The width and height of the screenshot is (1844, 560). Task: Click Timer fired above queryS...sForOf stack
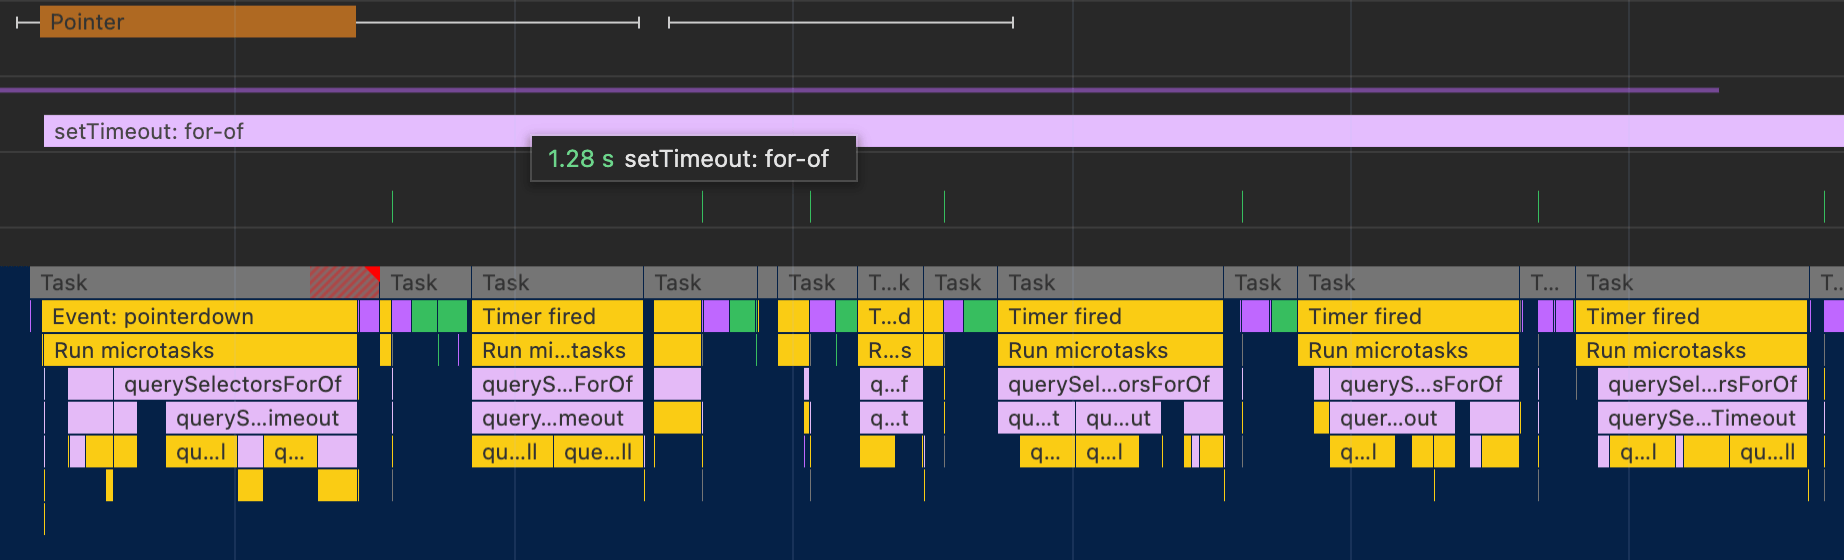1408,317
